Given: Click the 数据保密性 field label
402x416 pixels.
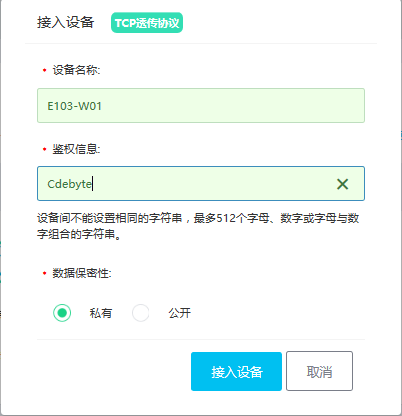Looking at the screenshot, I should pyautogui.click(x=82, y=273).
